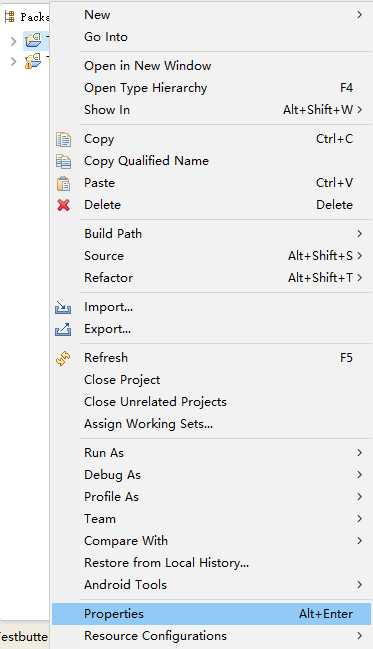Expand the second project tree node
Screen dimensions: 373x649
point(13,62)
